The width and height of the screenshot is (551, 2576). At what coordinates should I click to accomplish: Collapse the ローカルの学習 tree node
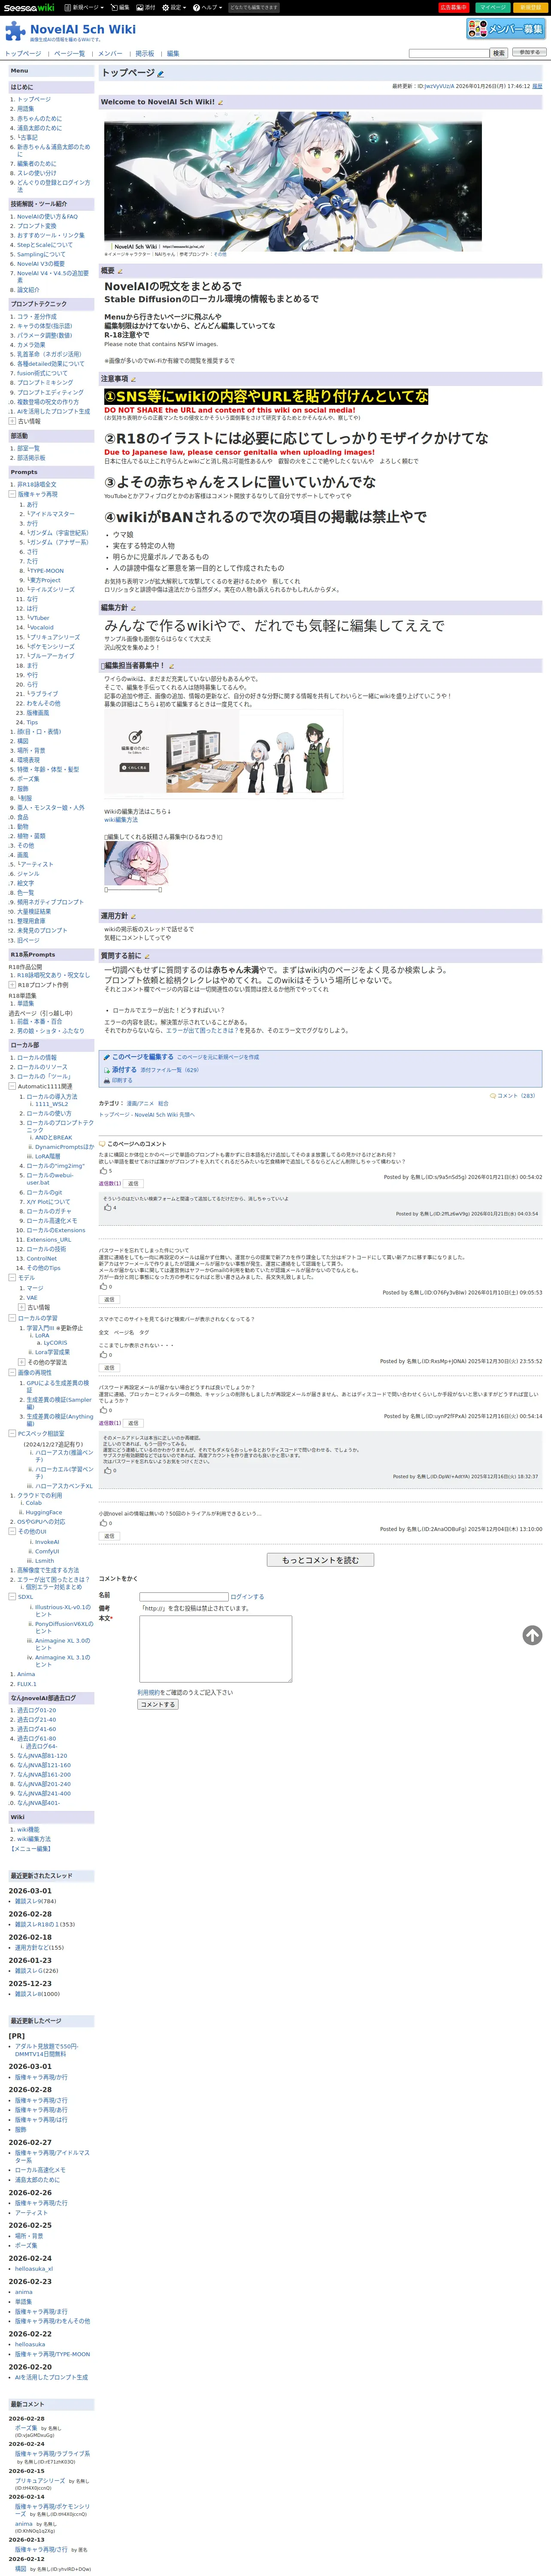pos(12,1318)
